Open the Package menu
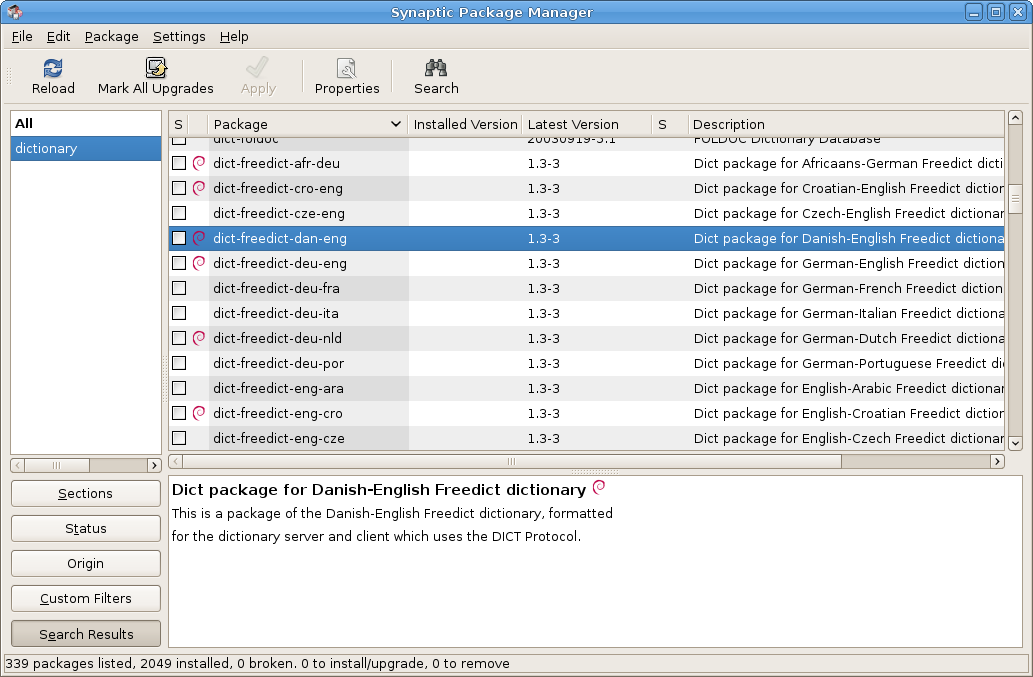Image resolution: width=1033 pixels, height=677 pixels. (x=111, y=36)
